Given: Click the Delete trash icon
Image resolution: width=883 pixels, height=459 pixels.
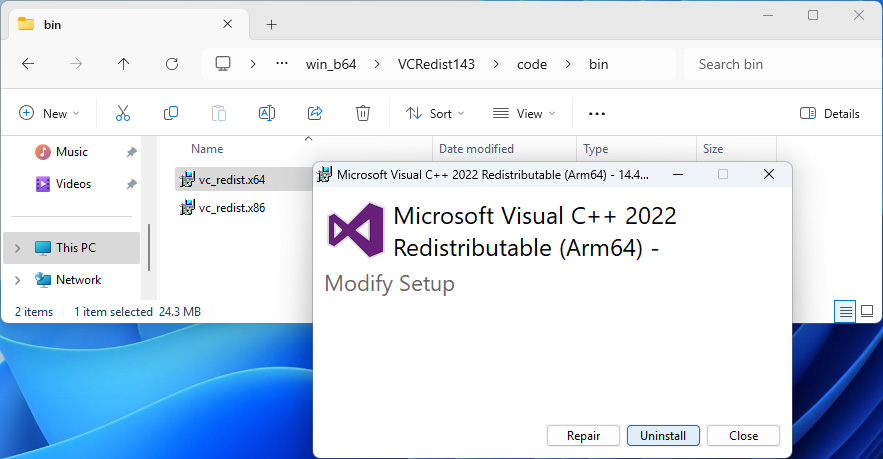Looking at the screenshot, I should [x=363, y=113].
